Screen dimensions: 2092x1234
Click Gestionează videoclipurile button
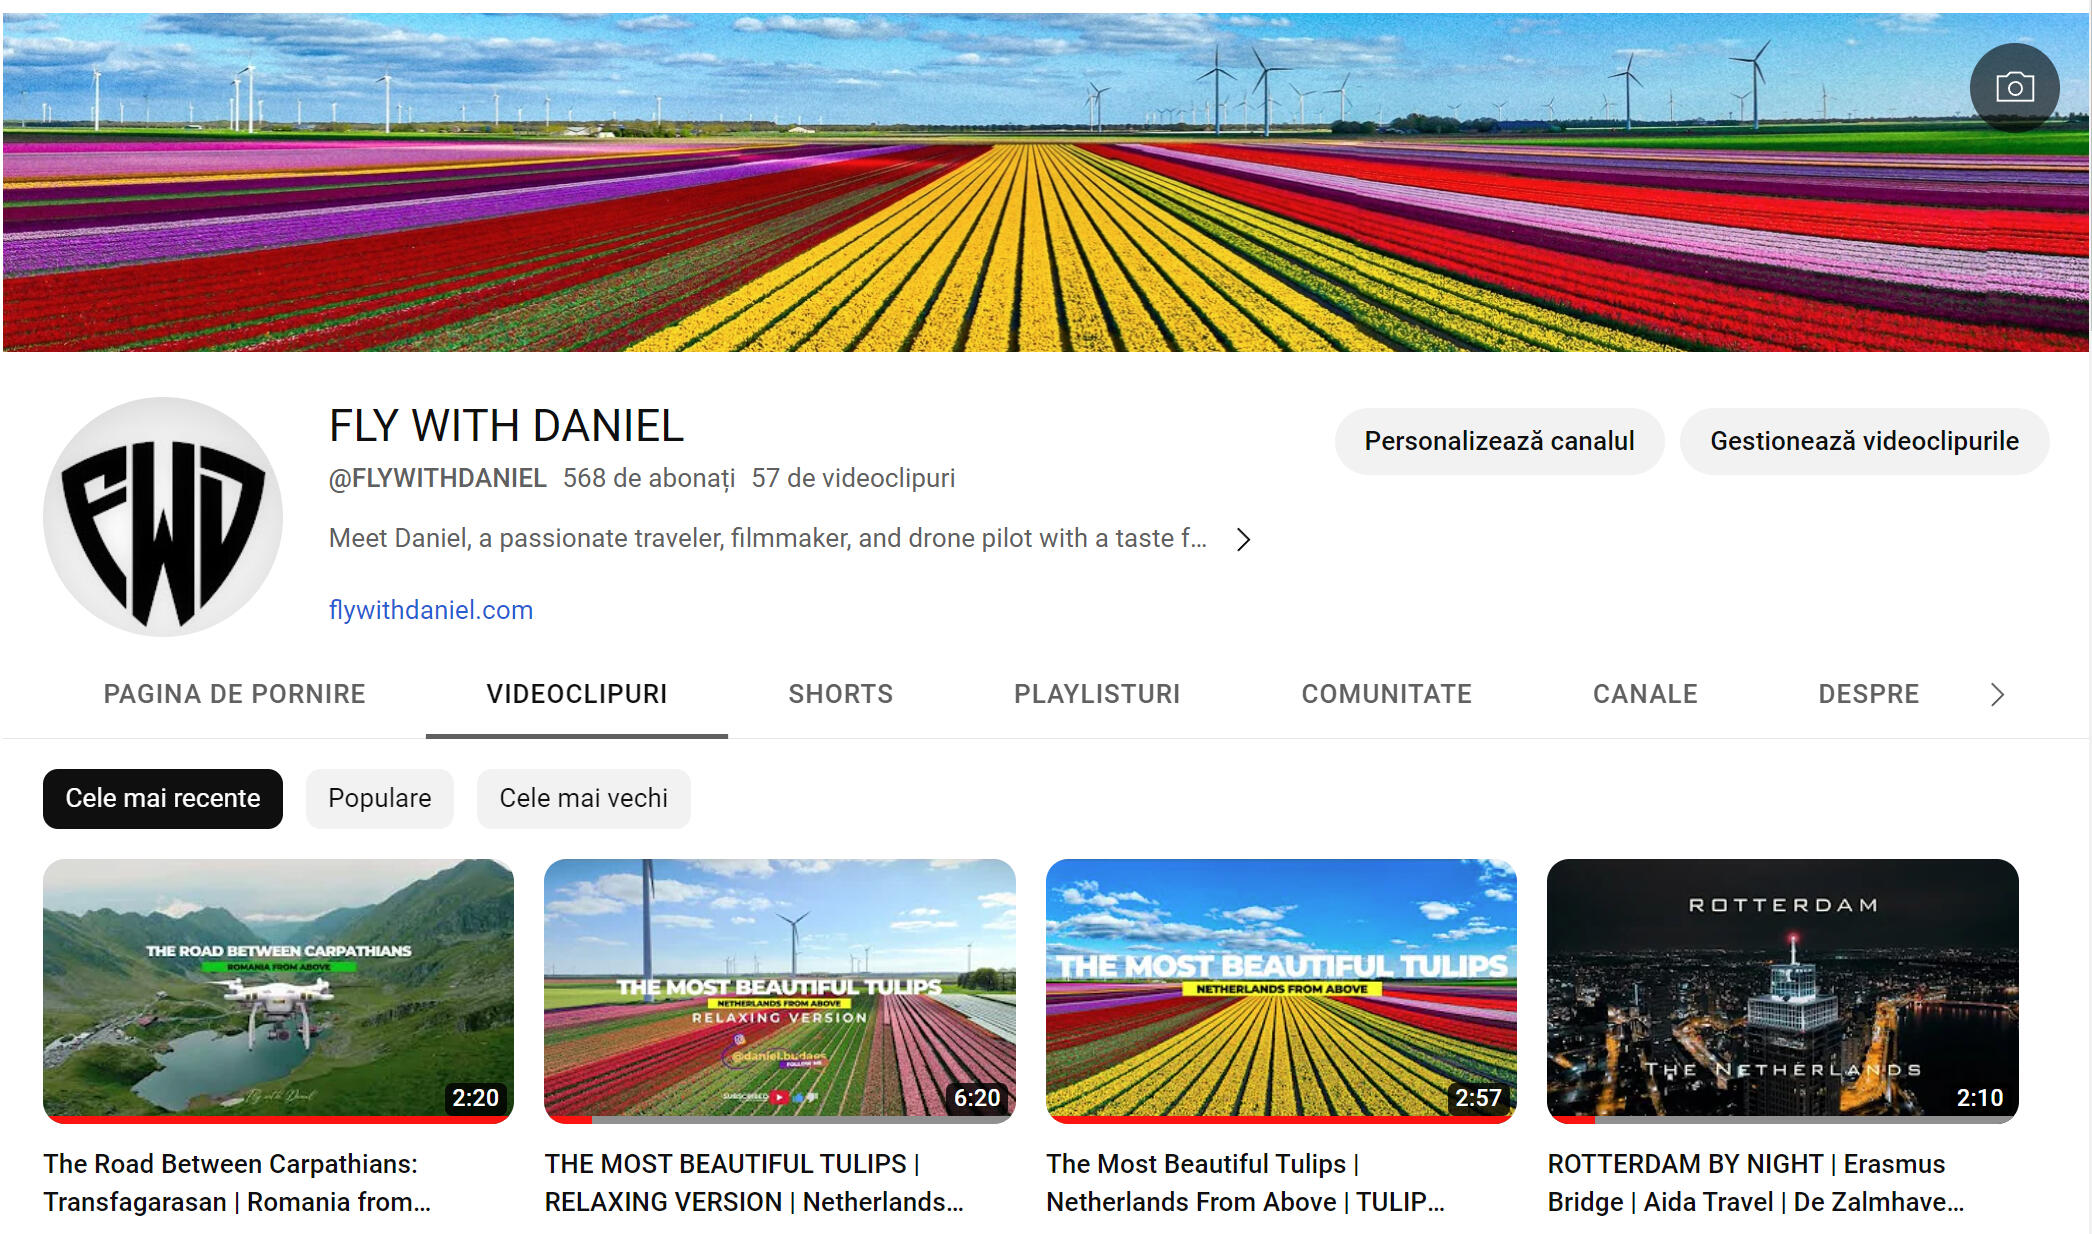[x=1863, y=441]
